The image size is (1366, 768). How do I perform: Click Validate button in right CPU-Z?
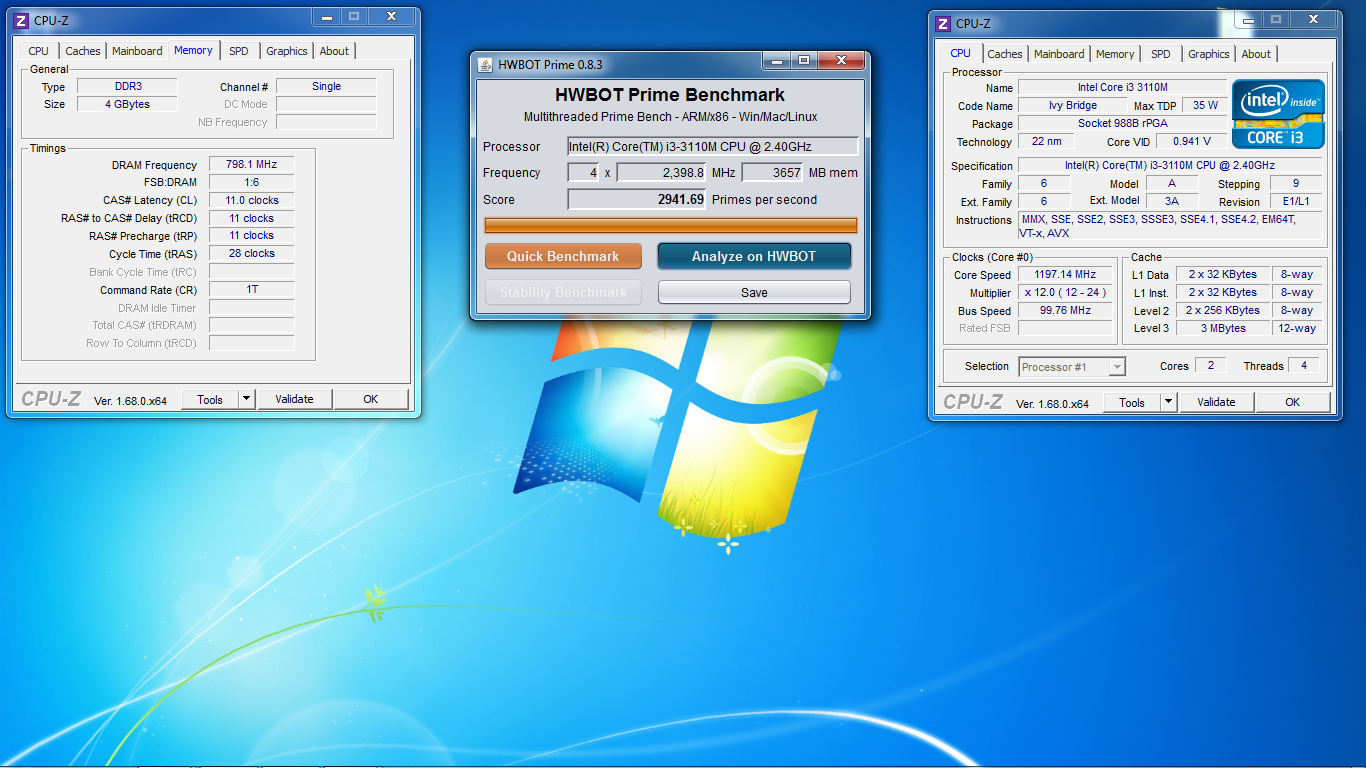tap(1216, 402)
